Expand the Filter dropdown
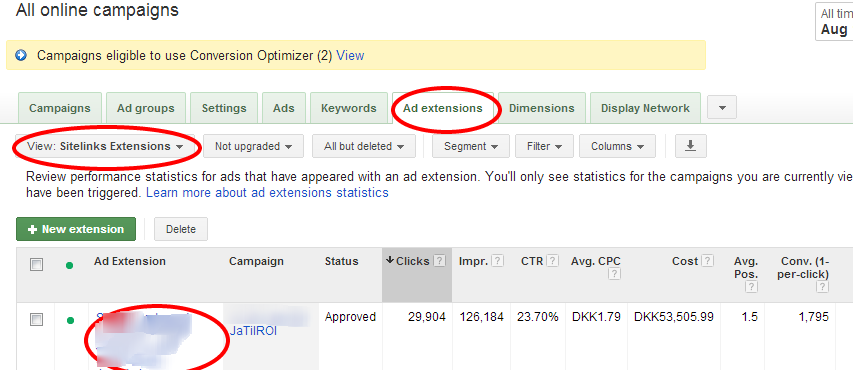853x370 pixels. [x=544, y=146]
